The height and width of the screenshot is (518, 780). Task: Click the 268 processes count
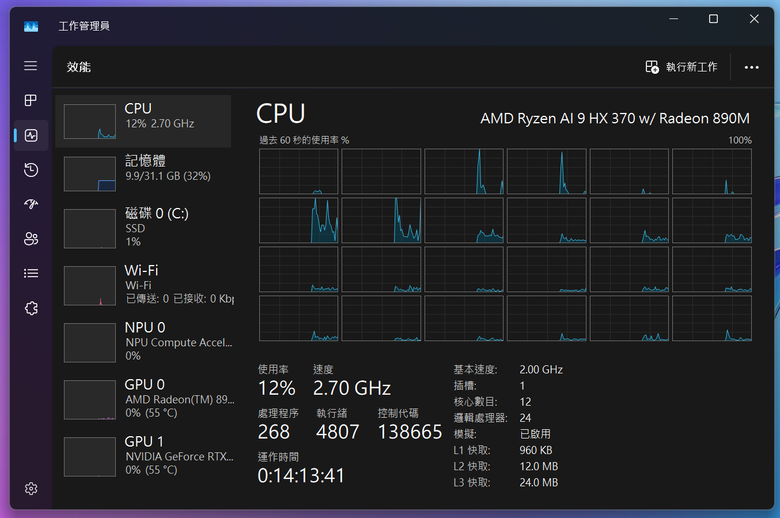[274, 431]
